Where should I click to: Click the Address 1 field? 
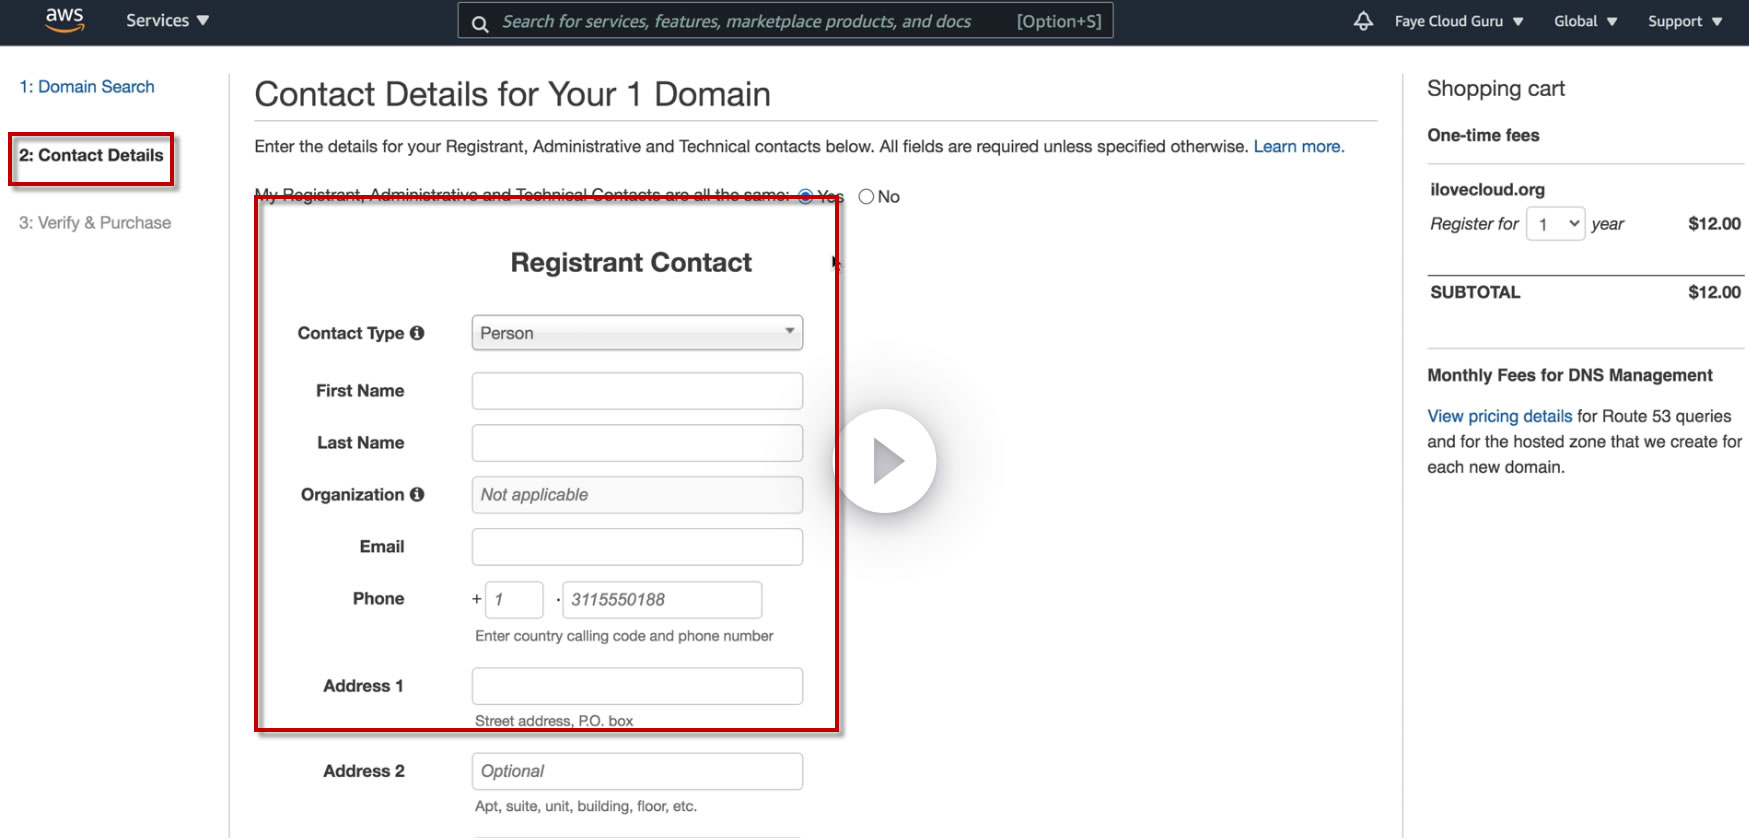637,686
